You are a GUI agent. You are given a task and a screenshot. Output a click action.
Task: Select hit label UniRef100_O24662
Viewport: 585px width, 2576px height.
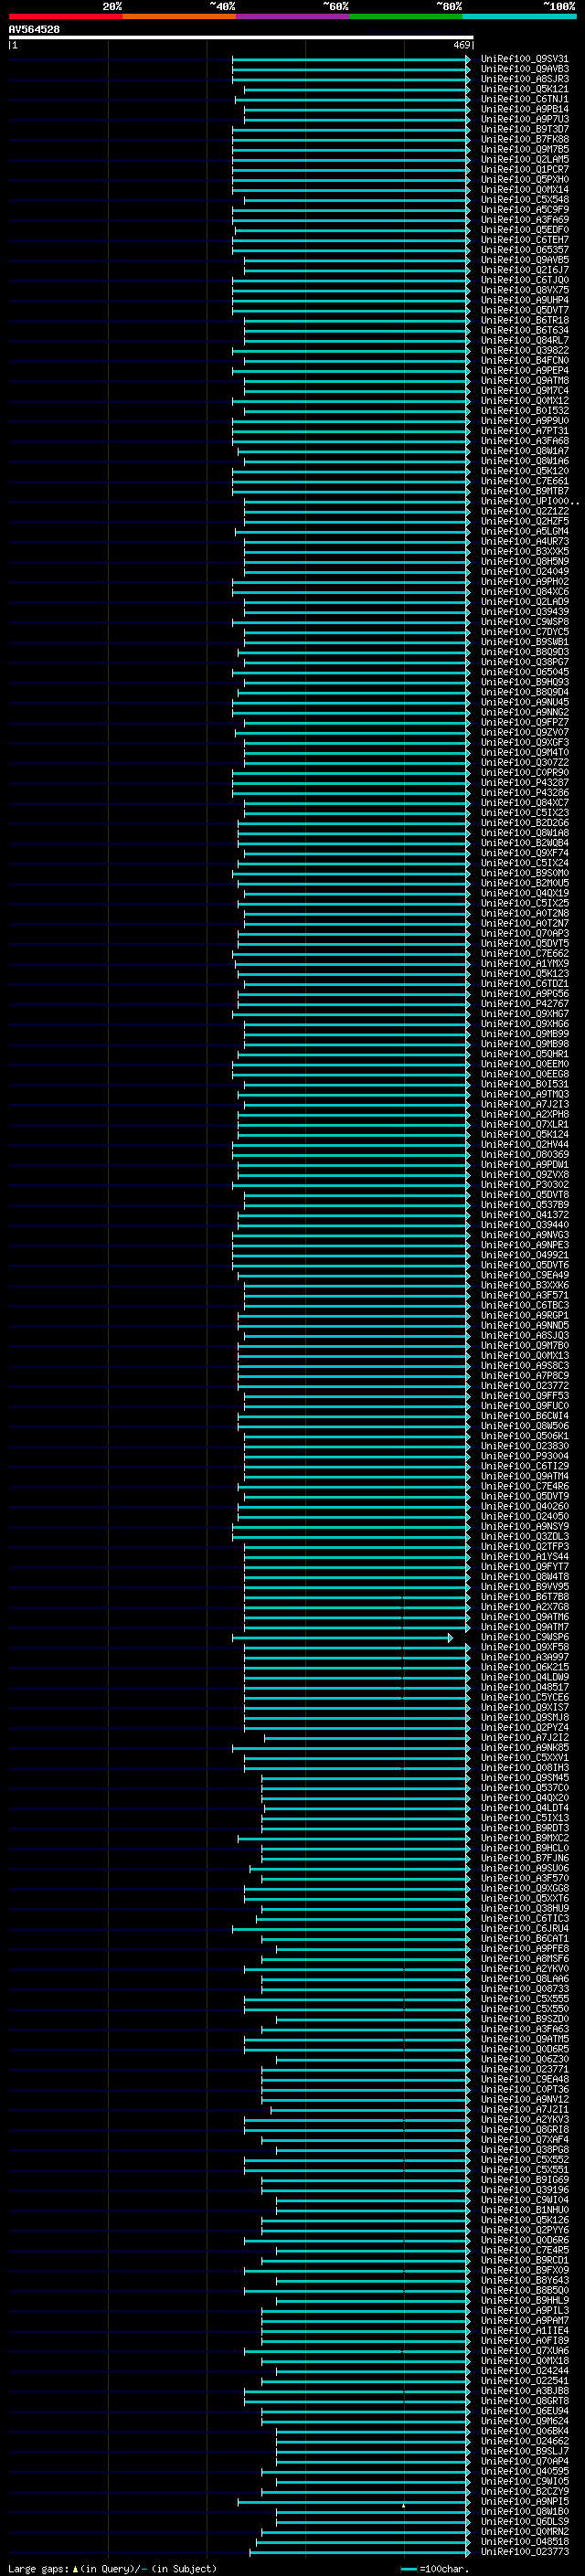pyautogui.click(x=525, y=2441)
